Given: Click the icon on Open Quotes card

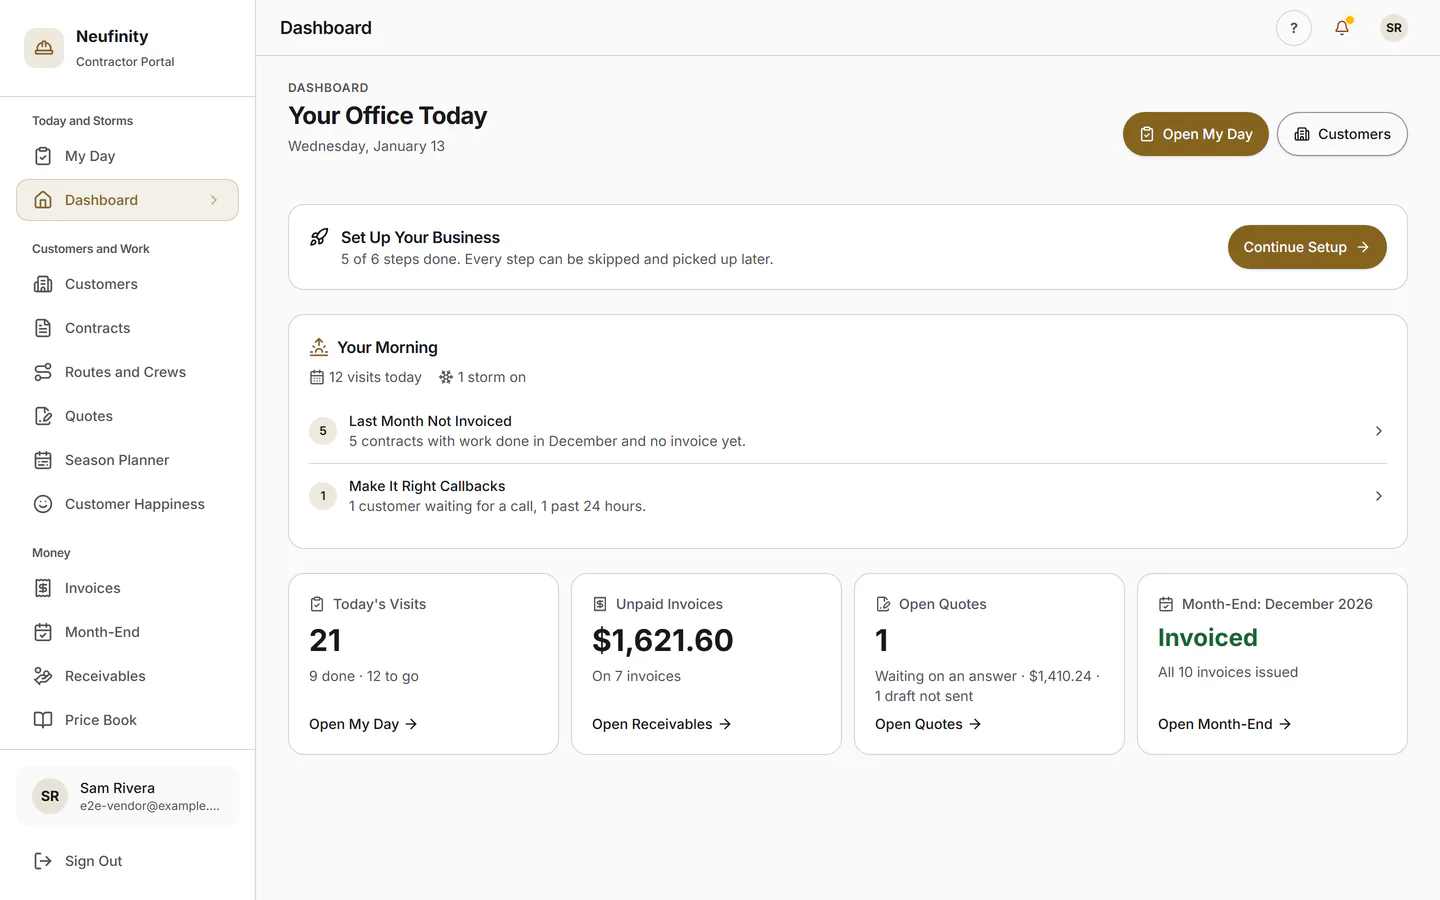Looking at the screenshot, I should coord(883,604).
